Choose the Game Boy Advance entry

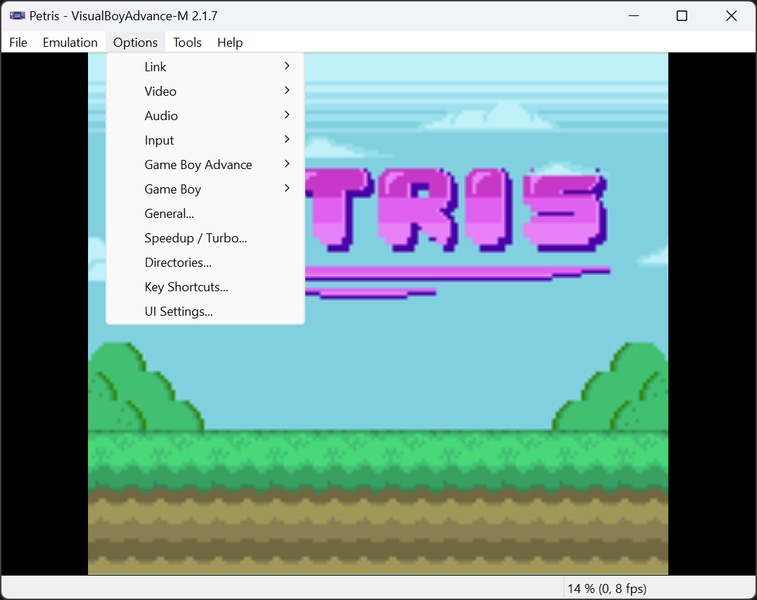click(x=198, y=165)
